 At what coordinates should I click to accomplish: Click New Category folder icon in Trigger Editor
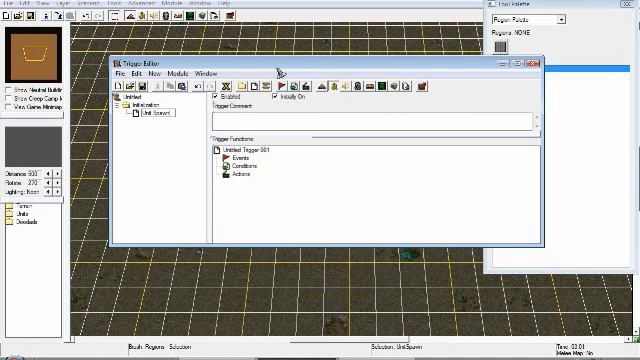pyautogui.click(x=242, y=86)
